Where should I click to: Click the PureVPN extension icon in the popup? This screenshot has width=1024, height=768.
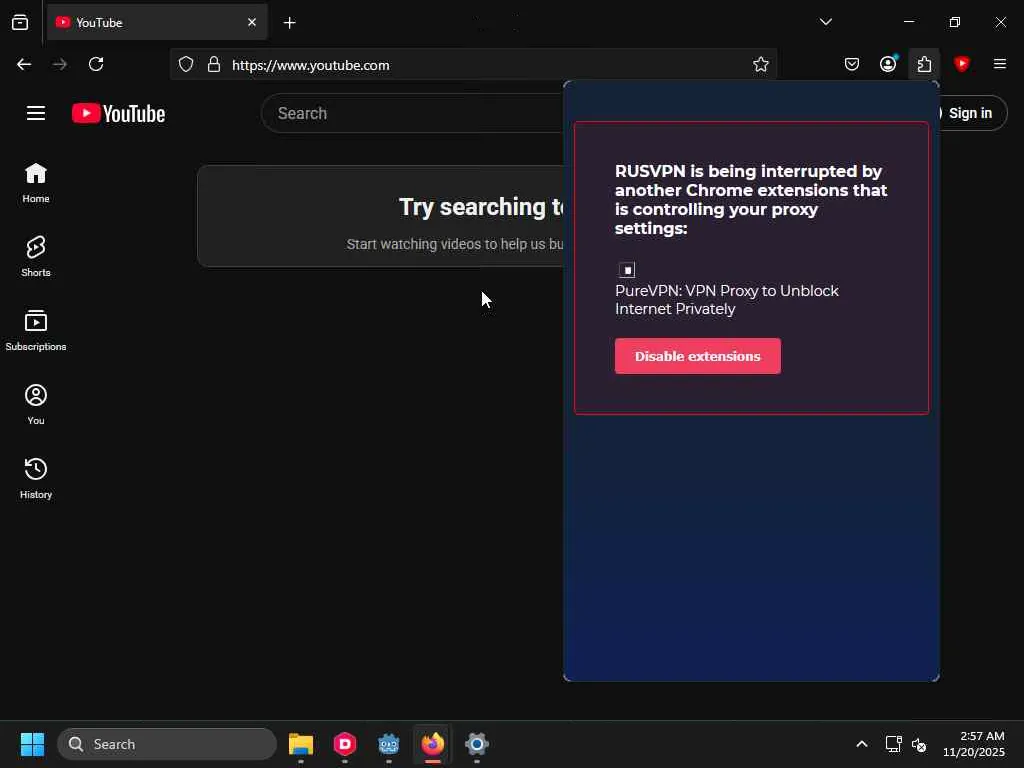[627, 270]
